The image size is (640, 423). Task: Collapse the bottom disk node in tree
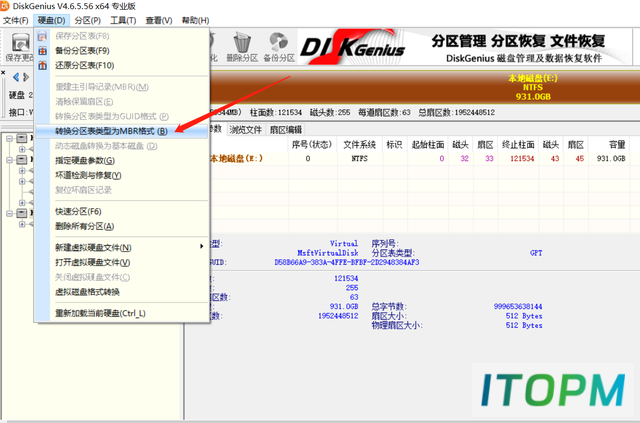[9, 213]
